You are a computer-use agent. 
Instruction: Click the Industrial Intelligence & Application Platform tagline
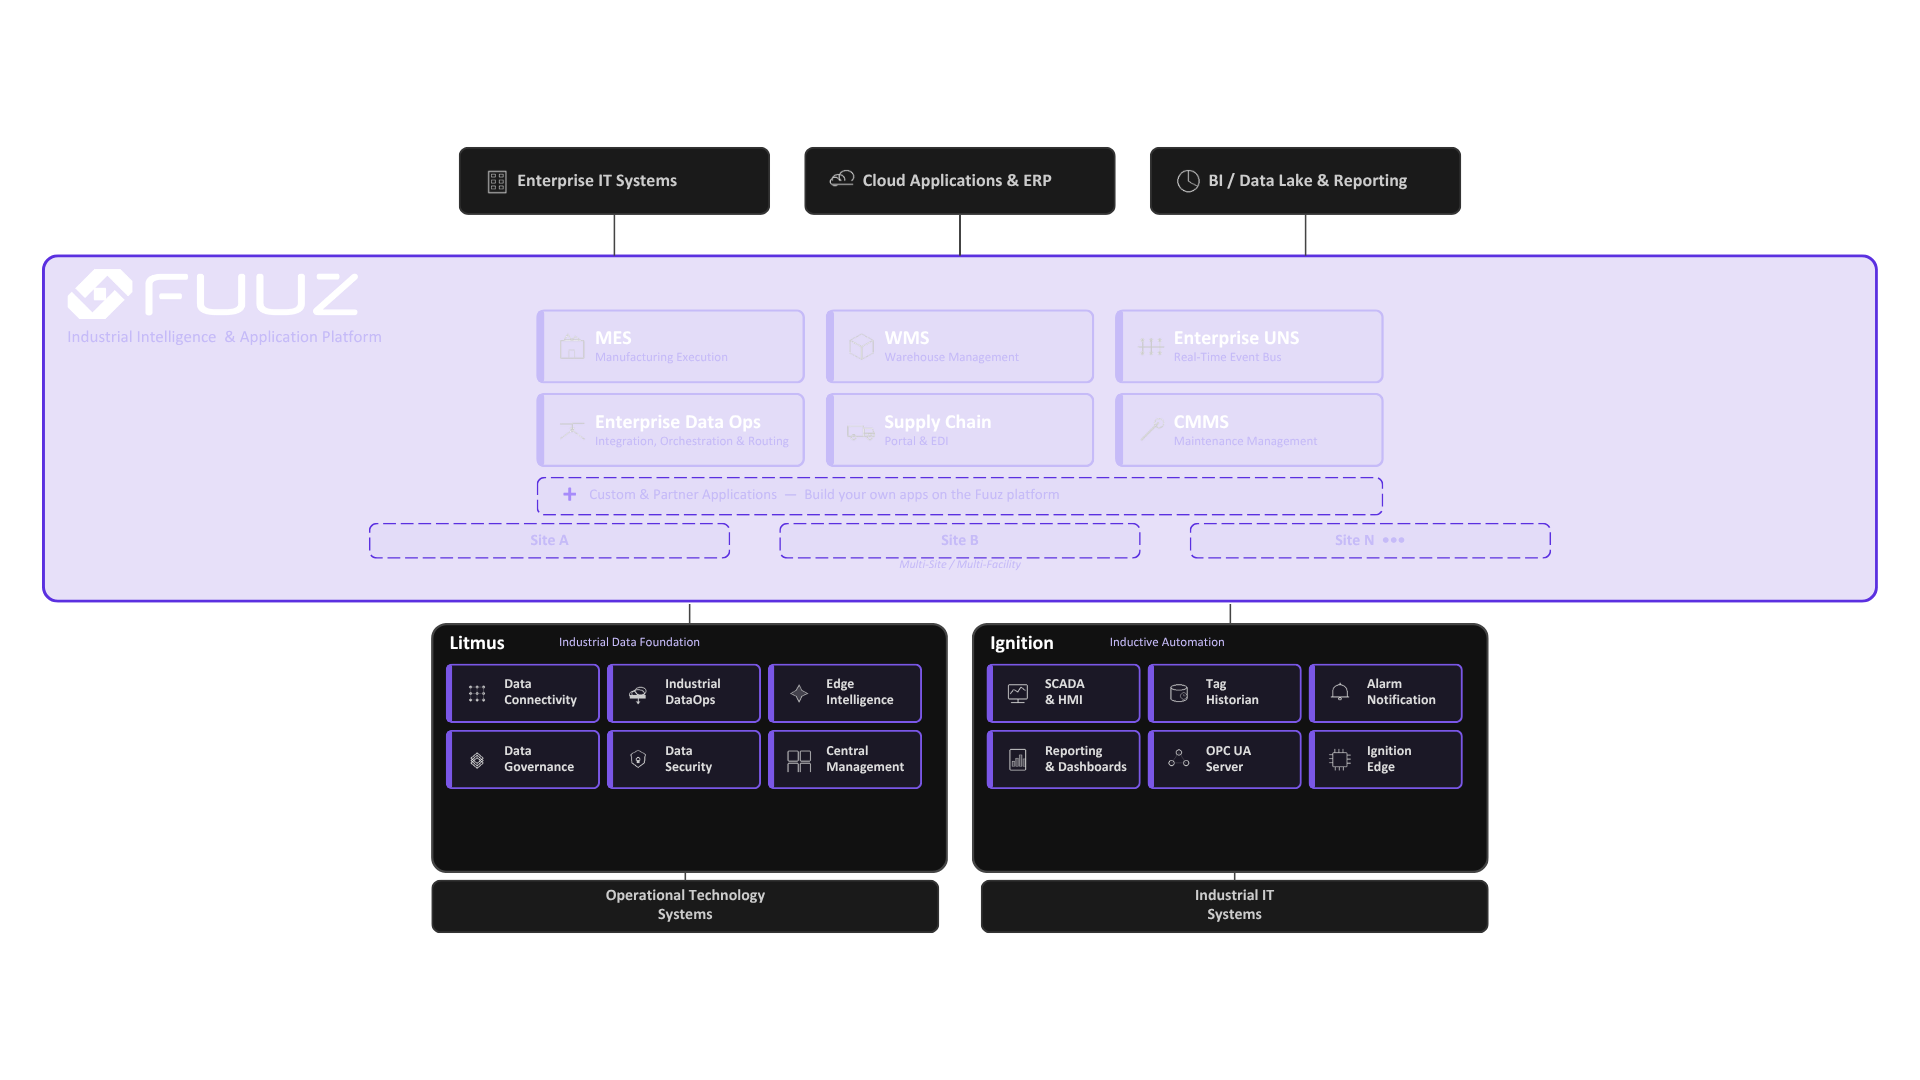(x=224, y=337)
